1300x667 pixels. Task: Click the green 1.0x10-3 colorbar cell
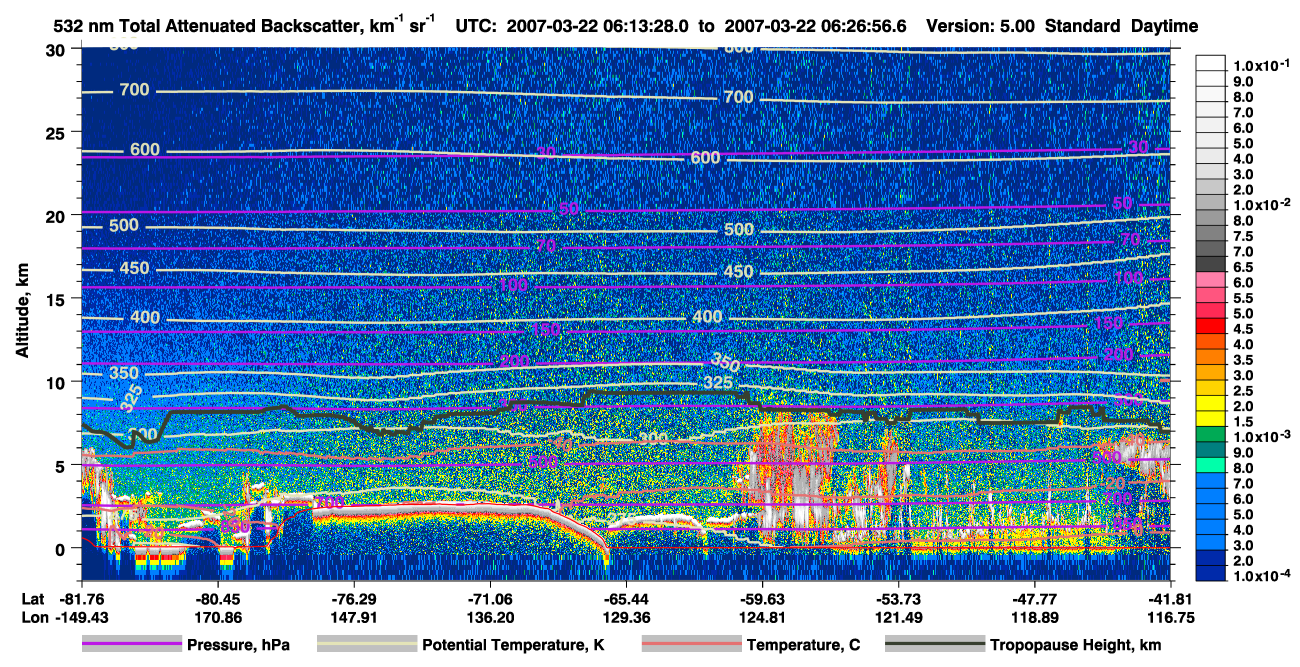[1211, 436]
